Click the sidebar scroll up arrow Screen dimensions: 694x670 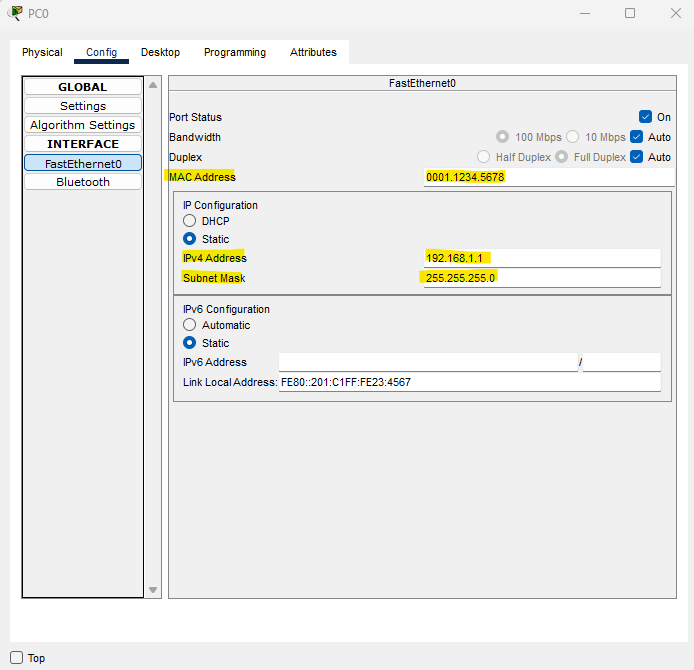click(153, 85)
